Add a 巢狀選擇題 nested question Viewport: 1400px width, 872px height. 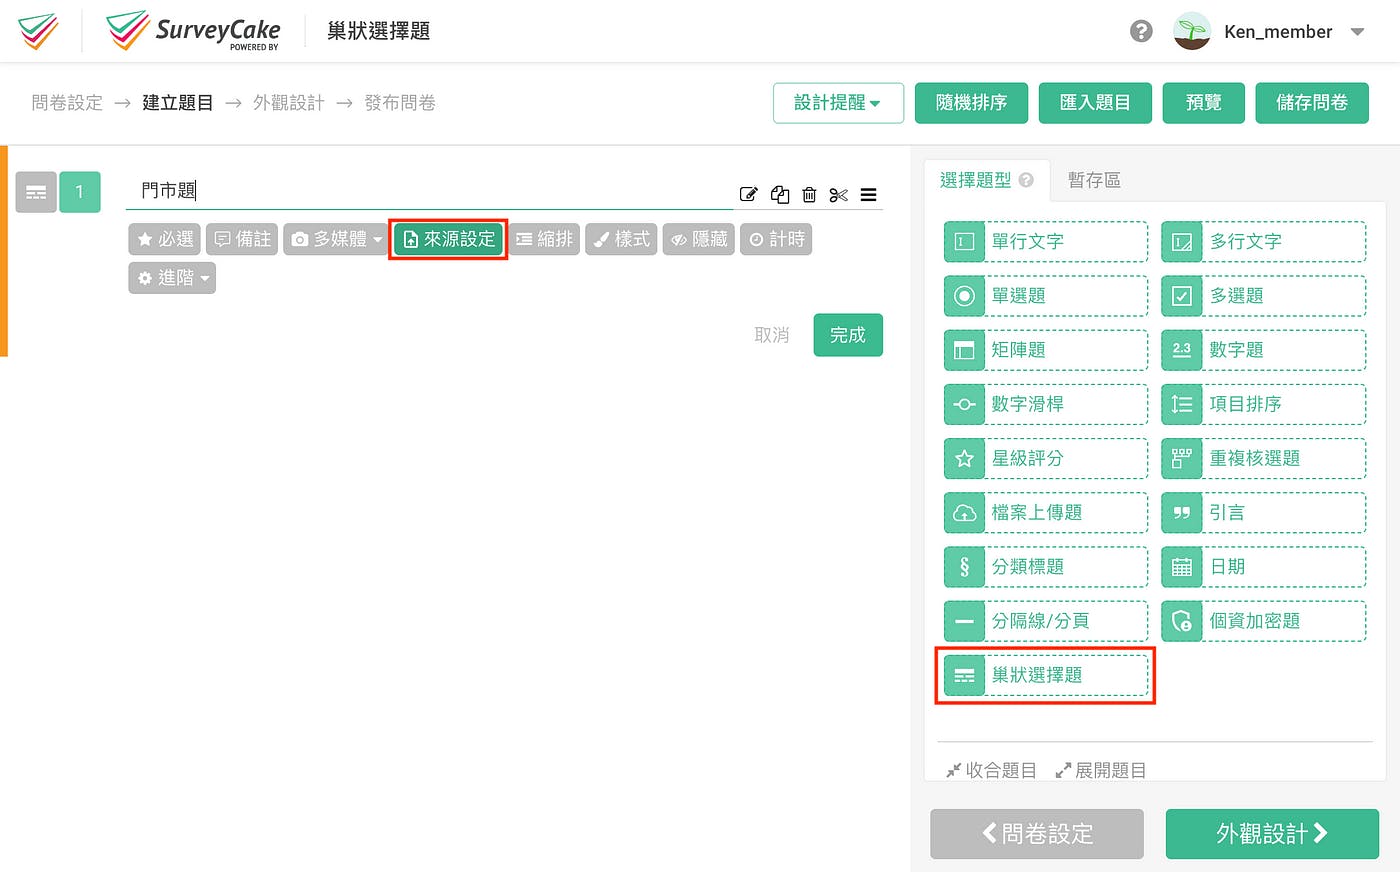(x=1046, y=675)
